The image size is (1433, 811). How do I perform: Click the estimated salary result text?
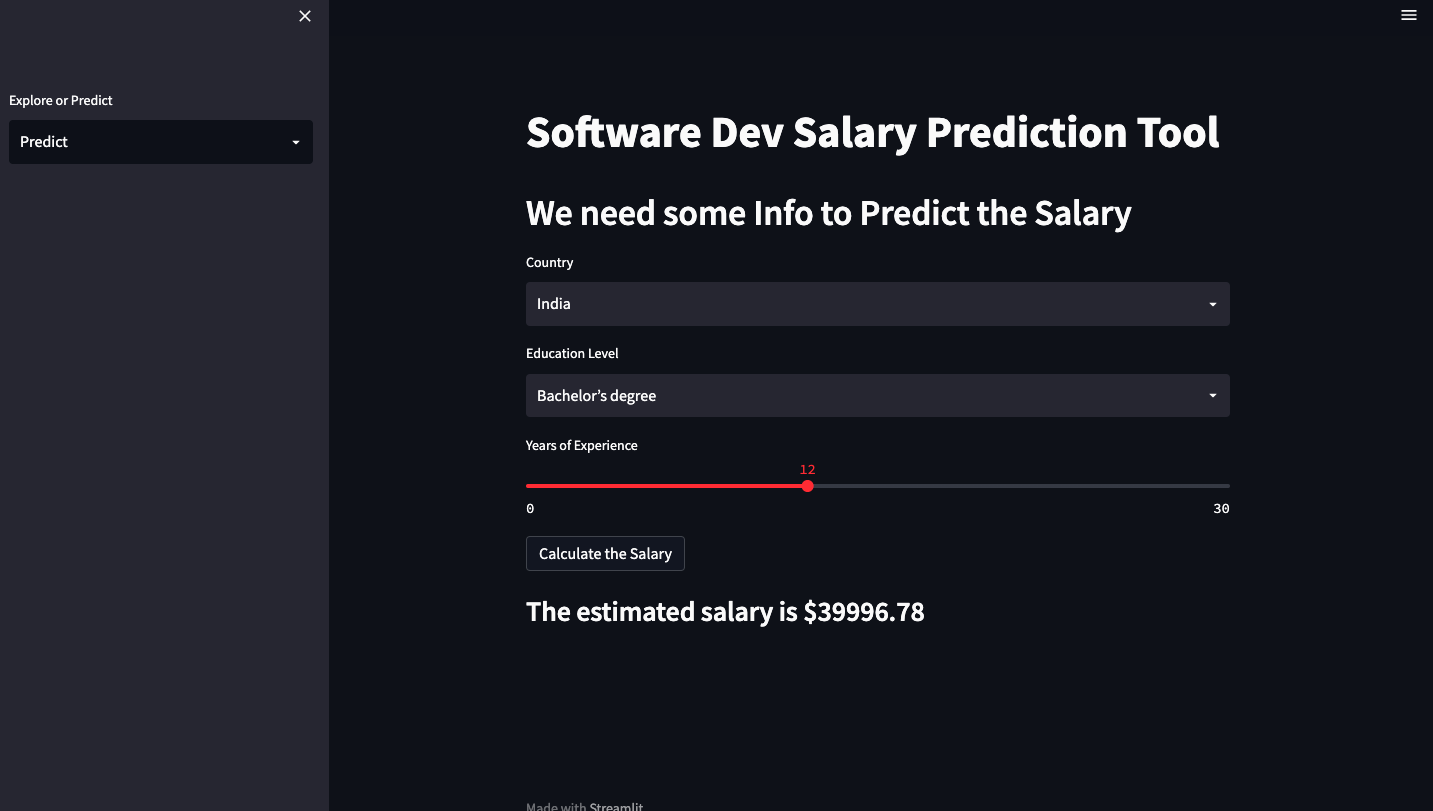click(725, 611)
